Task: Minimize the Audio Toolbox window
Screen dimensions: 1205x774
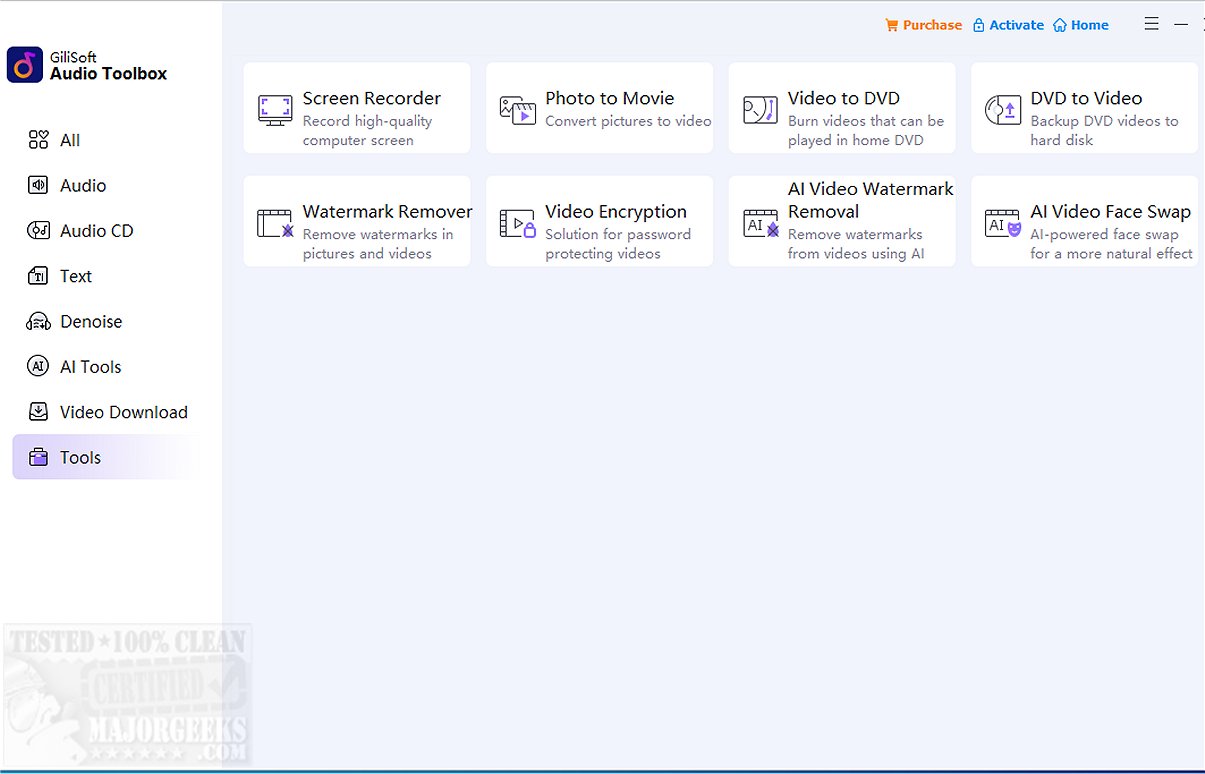Action: point(1181,24)
